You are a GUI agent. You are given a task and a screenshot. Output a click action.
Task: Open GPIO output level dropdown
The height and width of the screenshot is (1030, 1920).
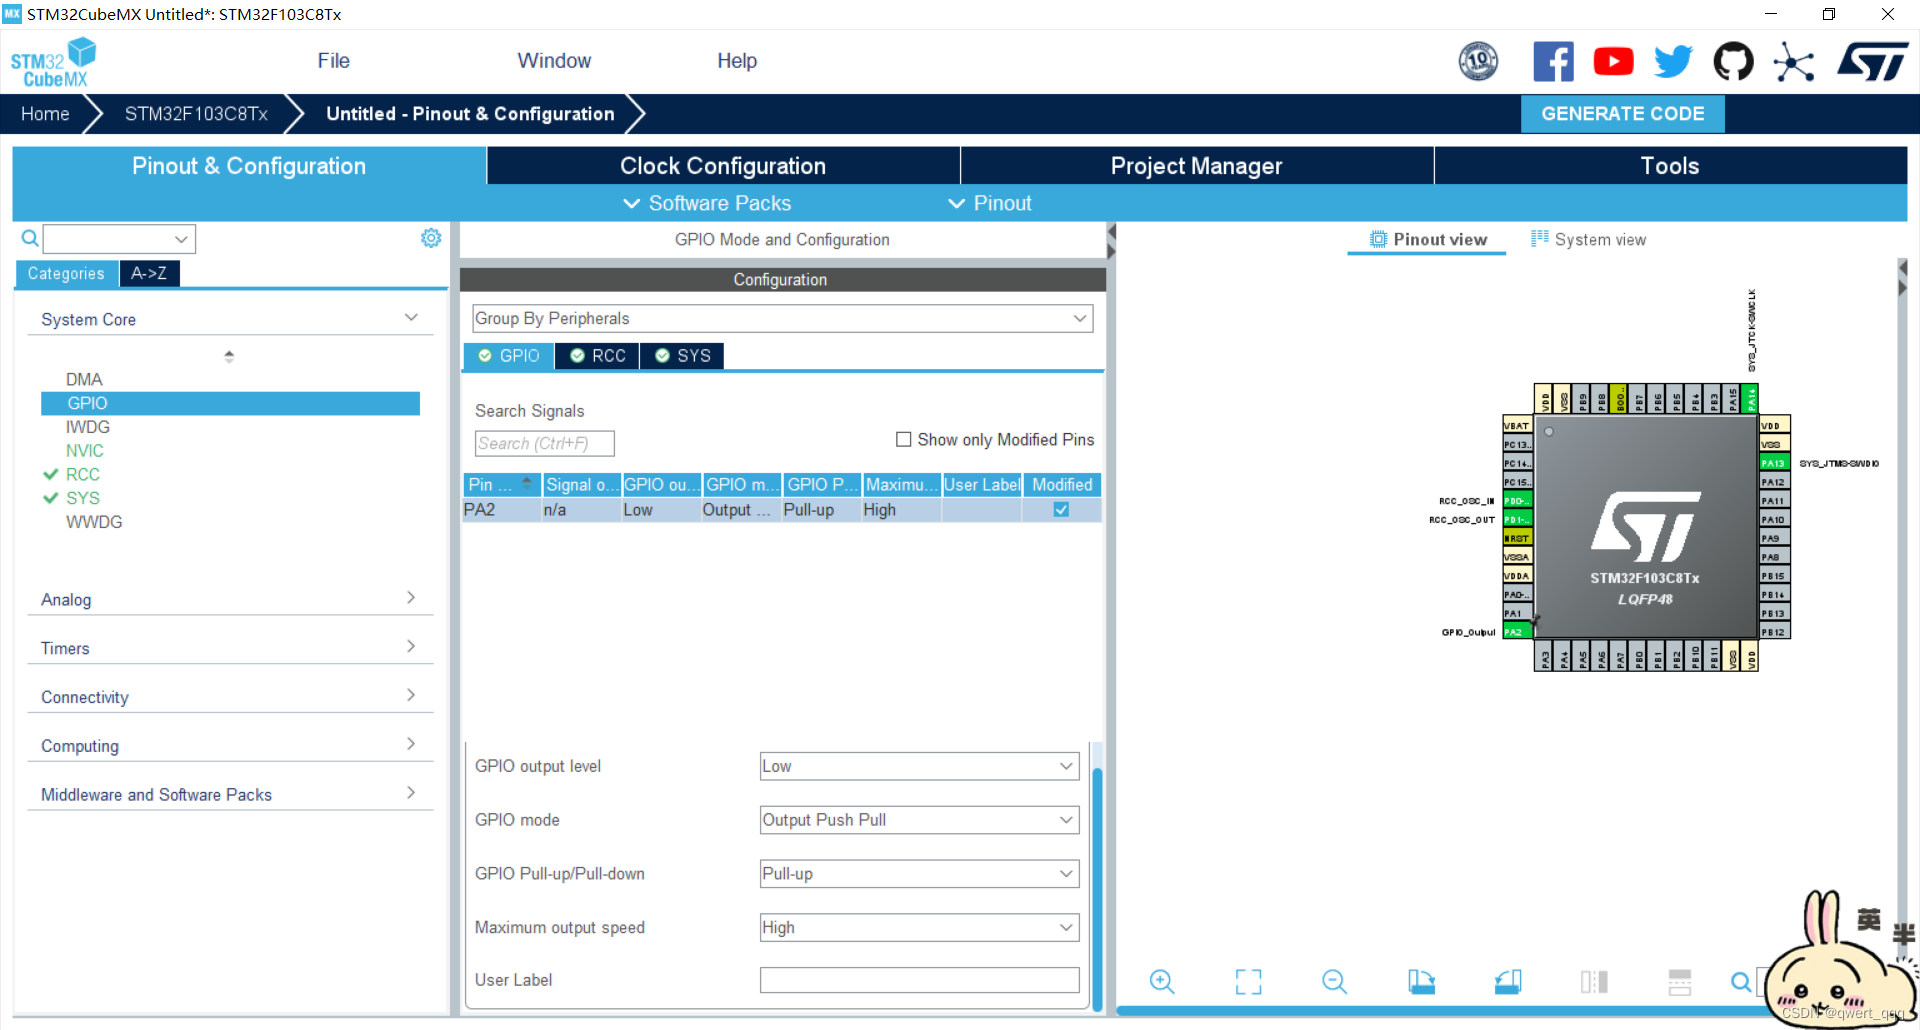(x=919, y=766)
